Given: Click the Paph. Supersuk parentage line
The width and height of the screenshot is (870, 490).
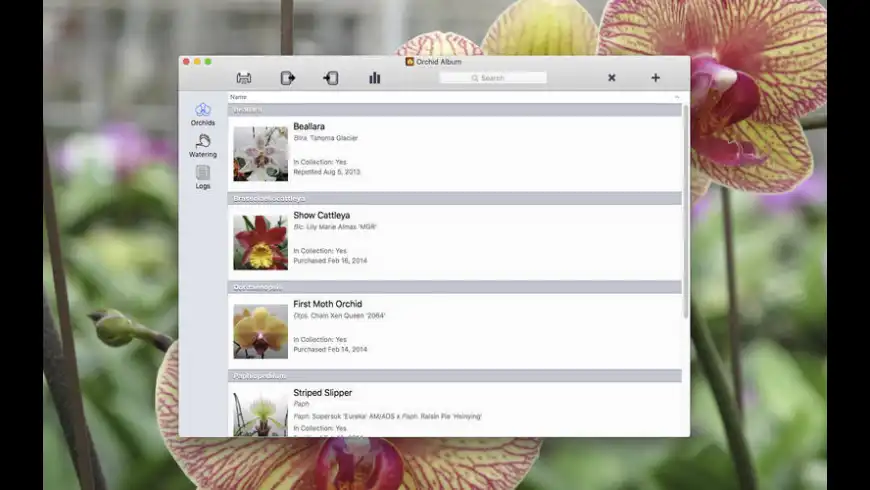Looking at the screenshot, I should click(x=387, y=416).
